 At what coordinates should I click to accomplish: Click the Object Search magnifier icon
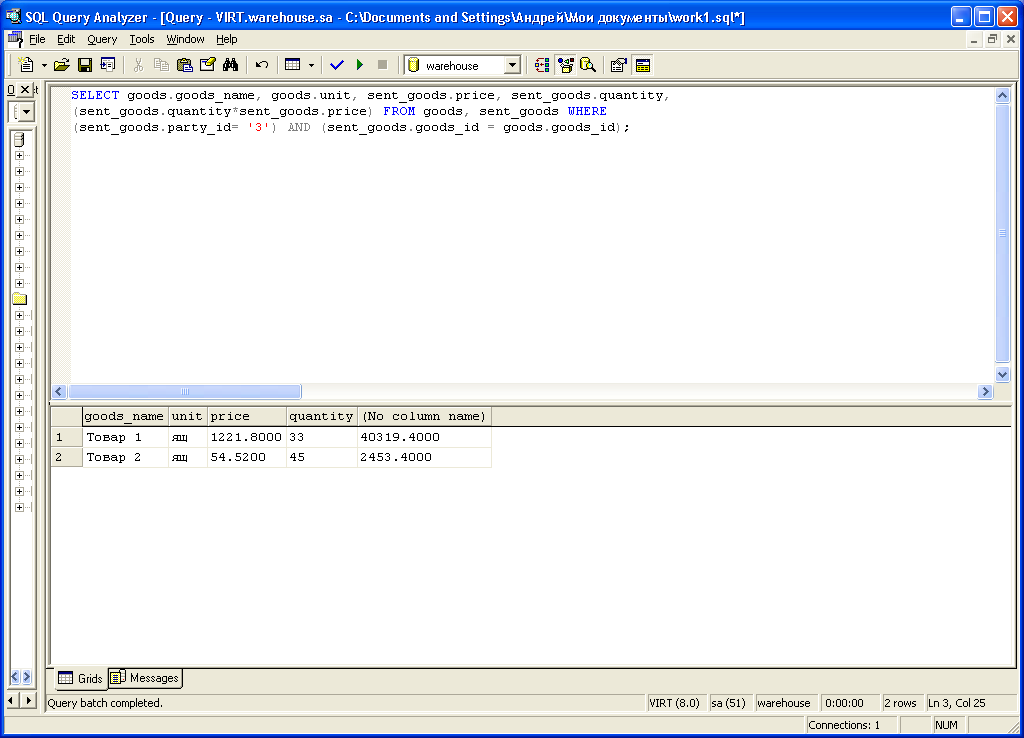588,65
